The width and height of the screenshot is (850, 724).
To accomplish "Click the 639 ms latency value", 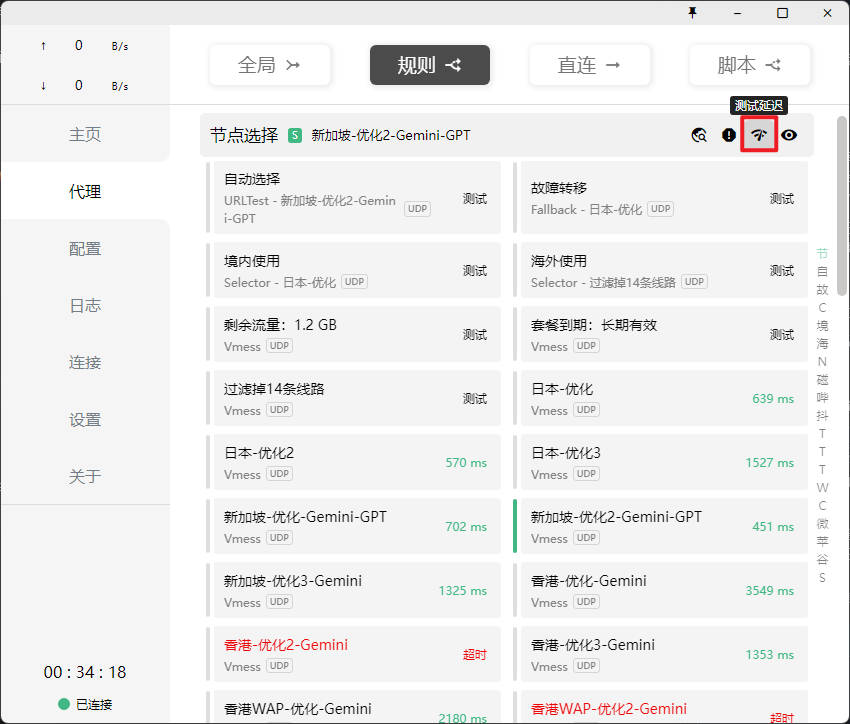I will (773, 399).
